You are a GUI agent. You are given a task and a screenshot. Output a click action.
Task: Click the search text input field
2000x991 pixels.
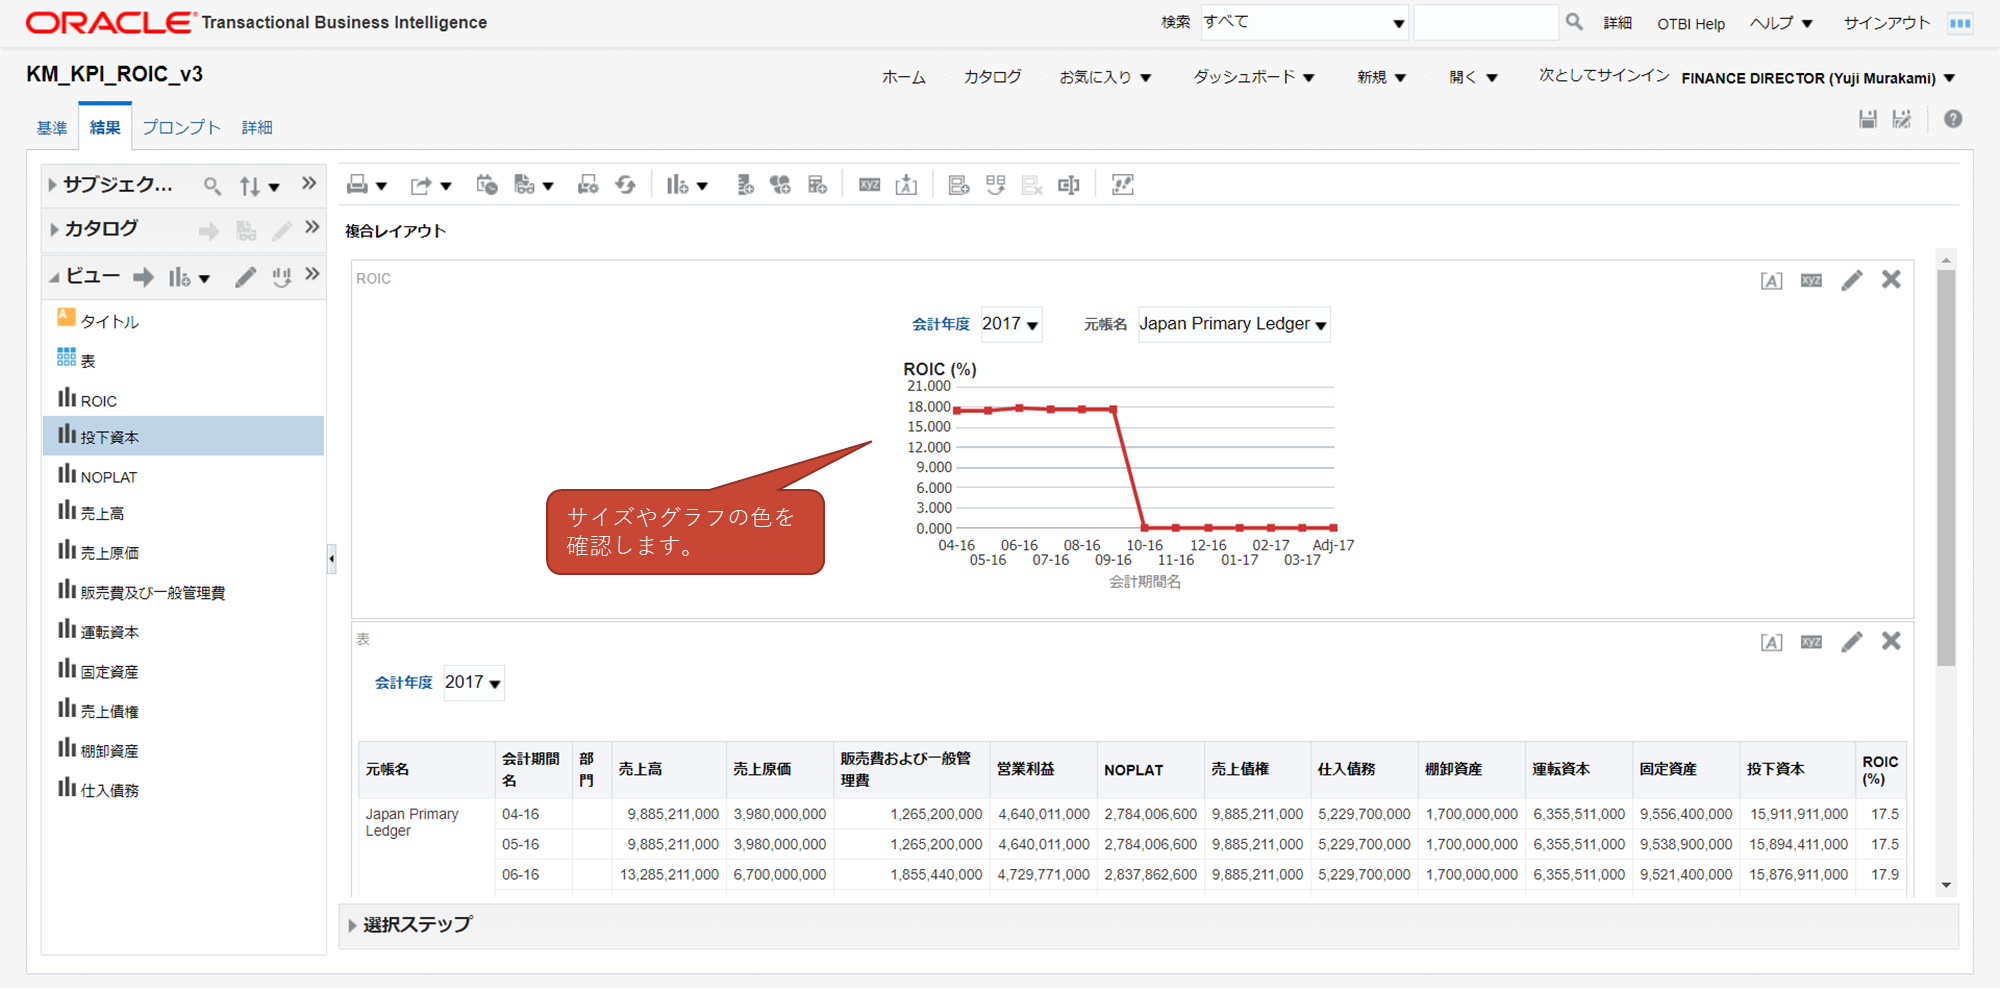point(1486,22)
